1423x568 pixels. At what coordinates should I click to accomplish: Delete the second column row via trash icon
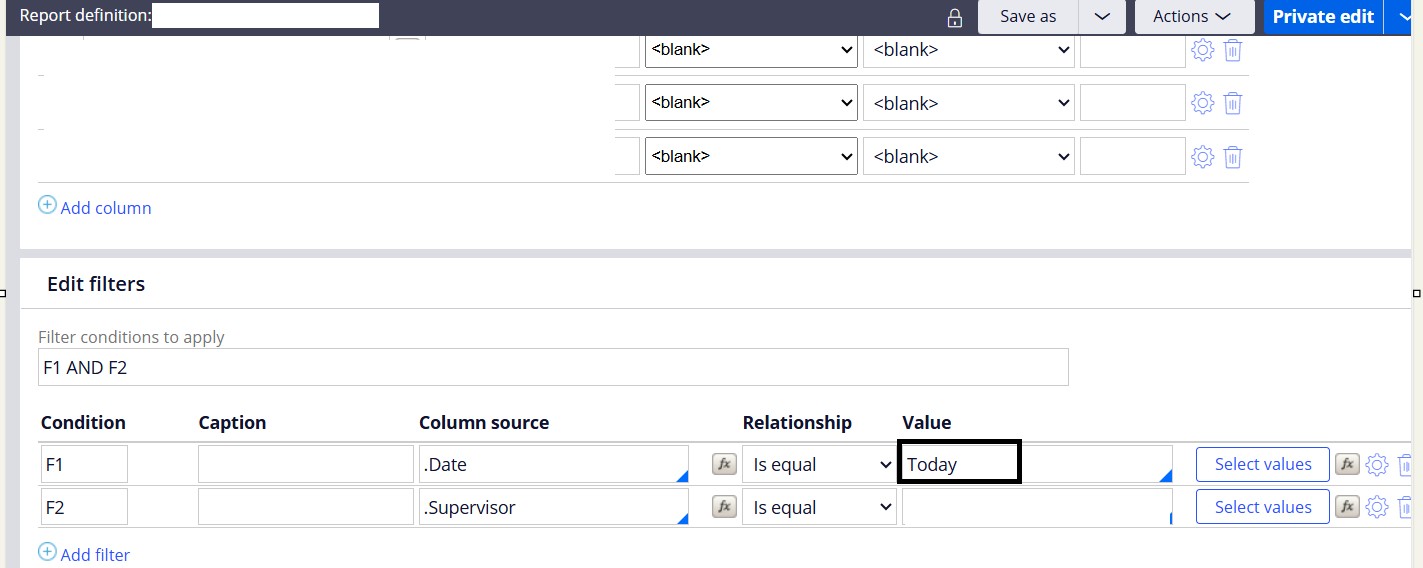tap(1233, 103)
